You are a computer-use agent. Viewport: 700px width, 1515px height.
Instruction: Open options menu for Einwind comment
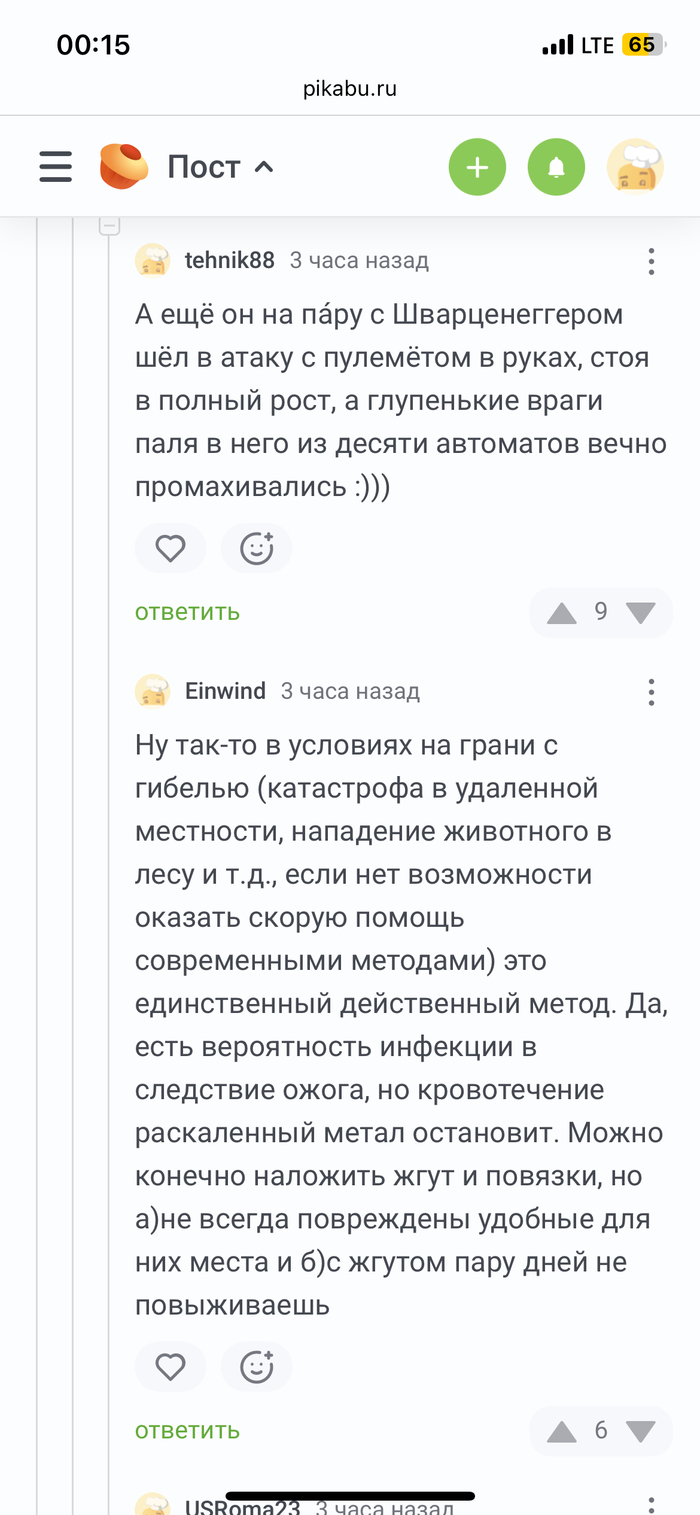pos(651,692)
